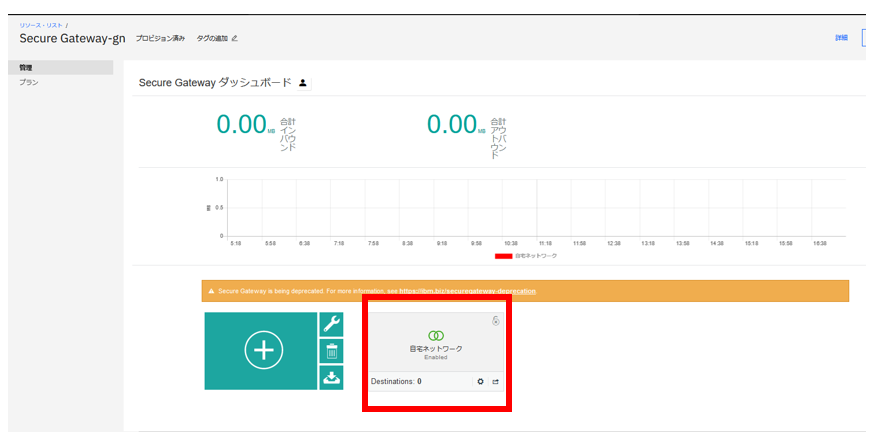Click the red 自宅ネットワーク legend swatch
Image resolution: width=877 pixels, height=432 pixels.
[503, 256]
